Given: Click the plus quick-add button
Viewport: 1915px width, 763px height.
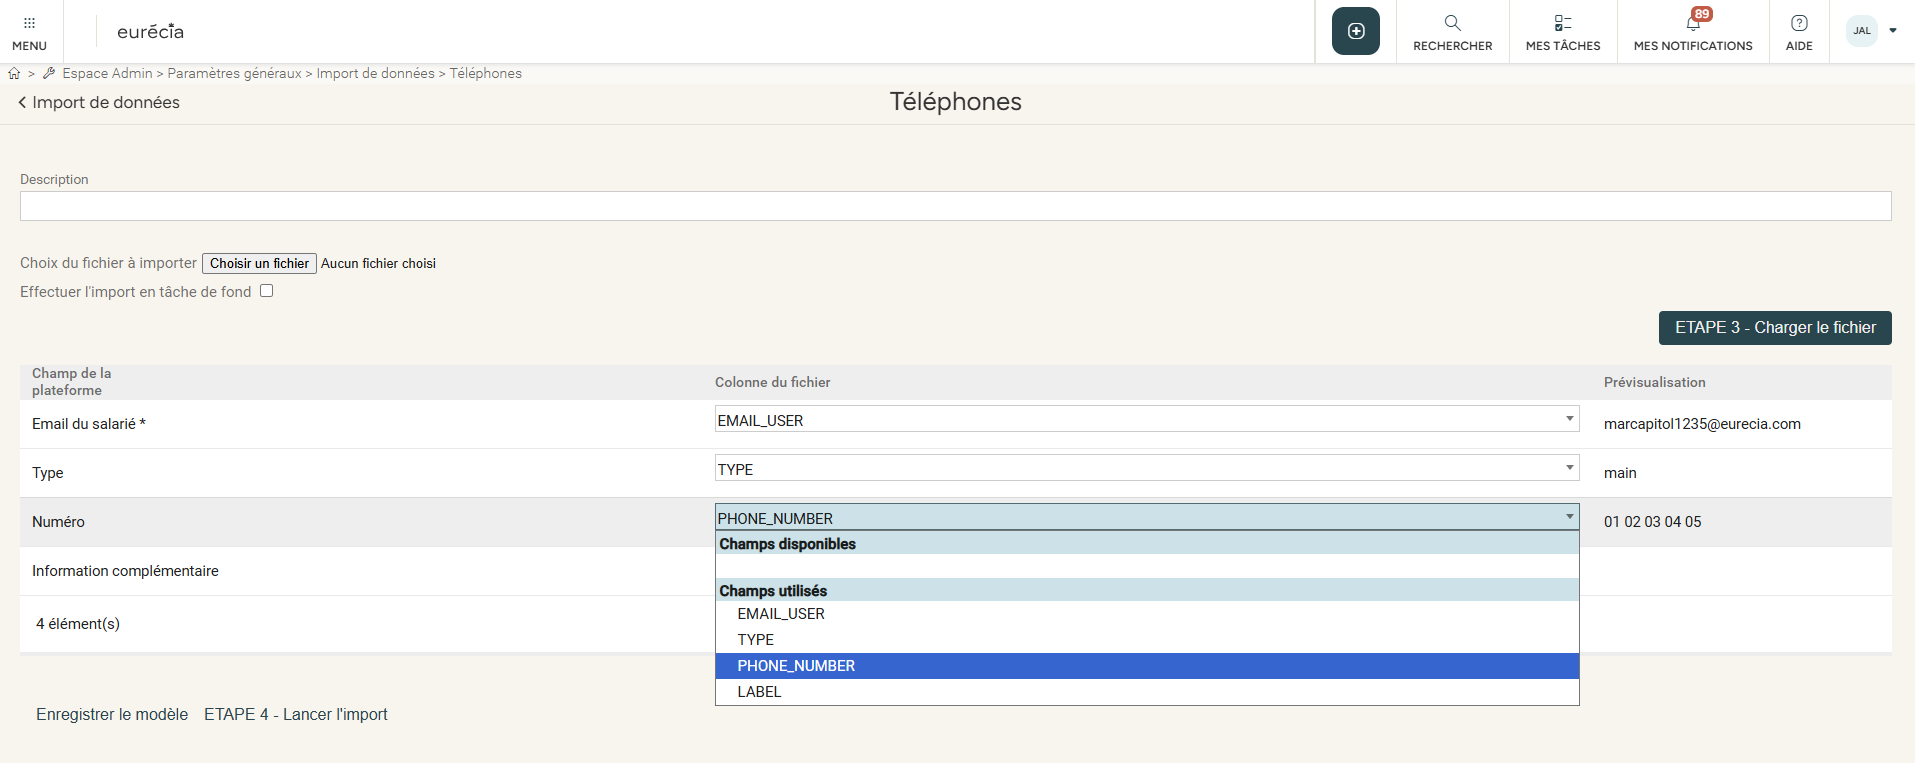Looking at the screenshot, I should [x=1355, y=31].
